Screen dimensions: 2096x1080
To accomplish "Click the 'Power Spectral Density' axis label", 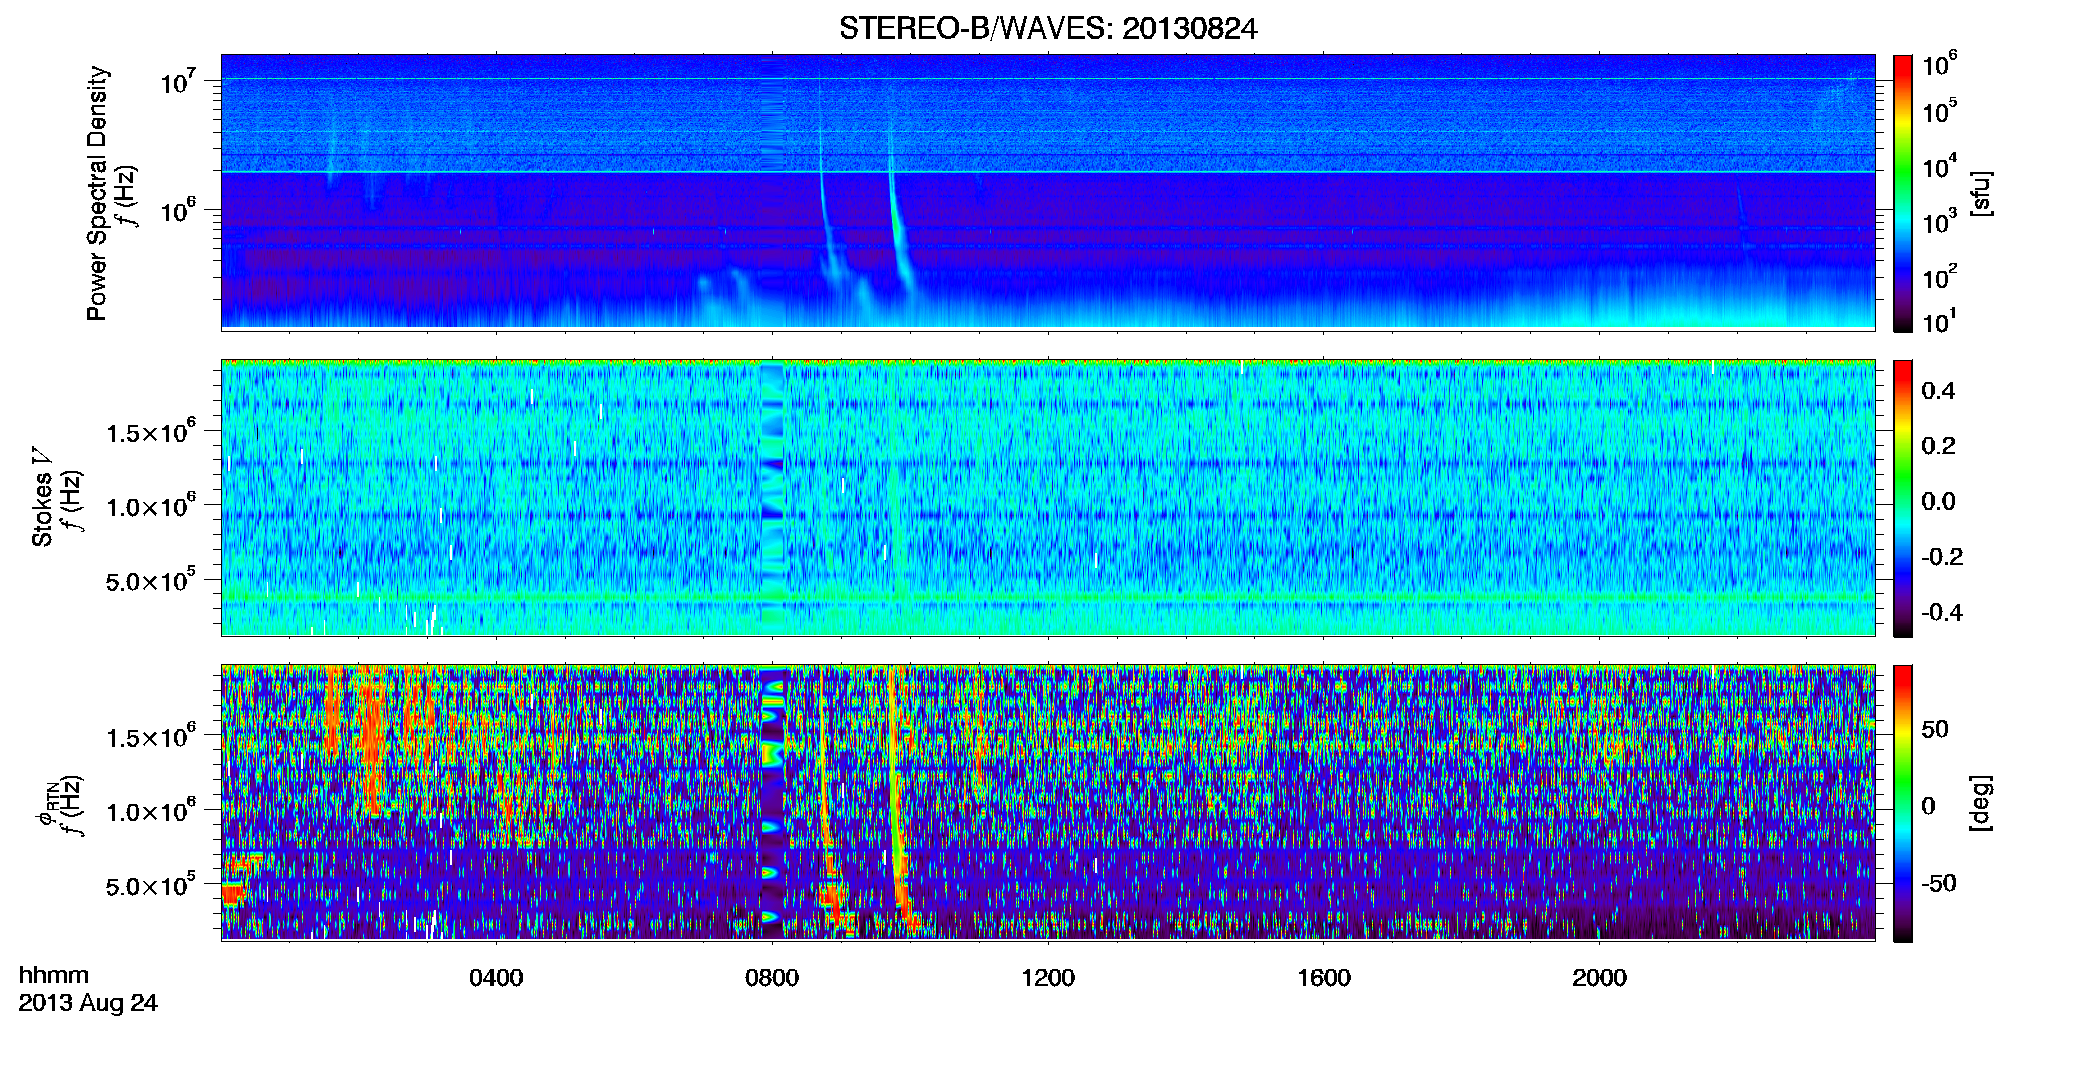I will pos(97,193).
